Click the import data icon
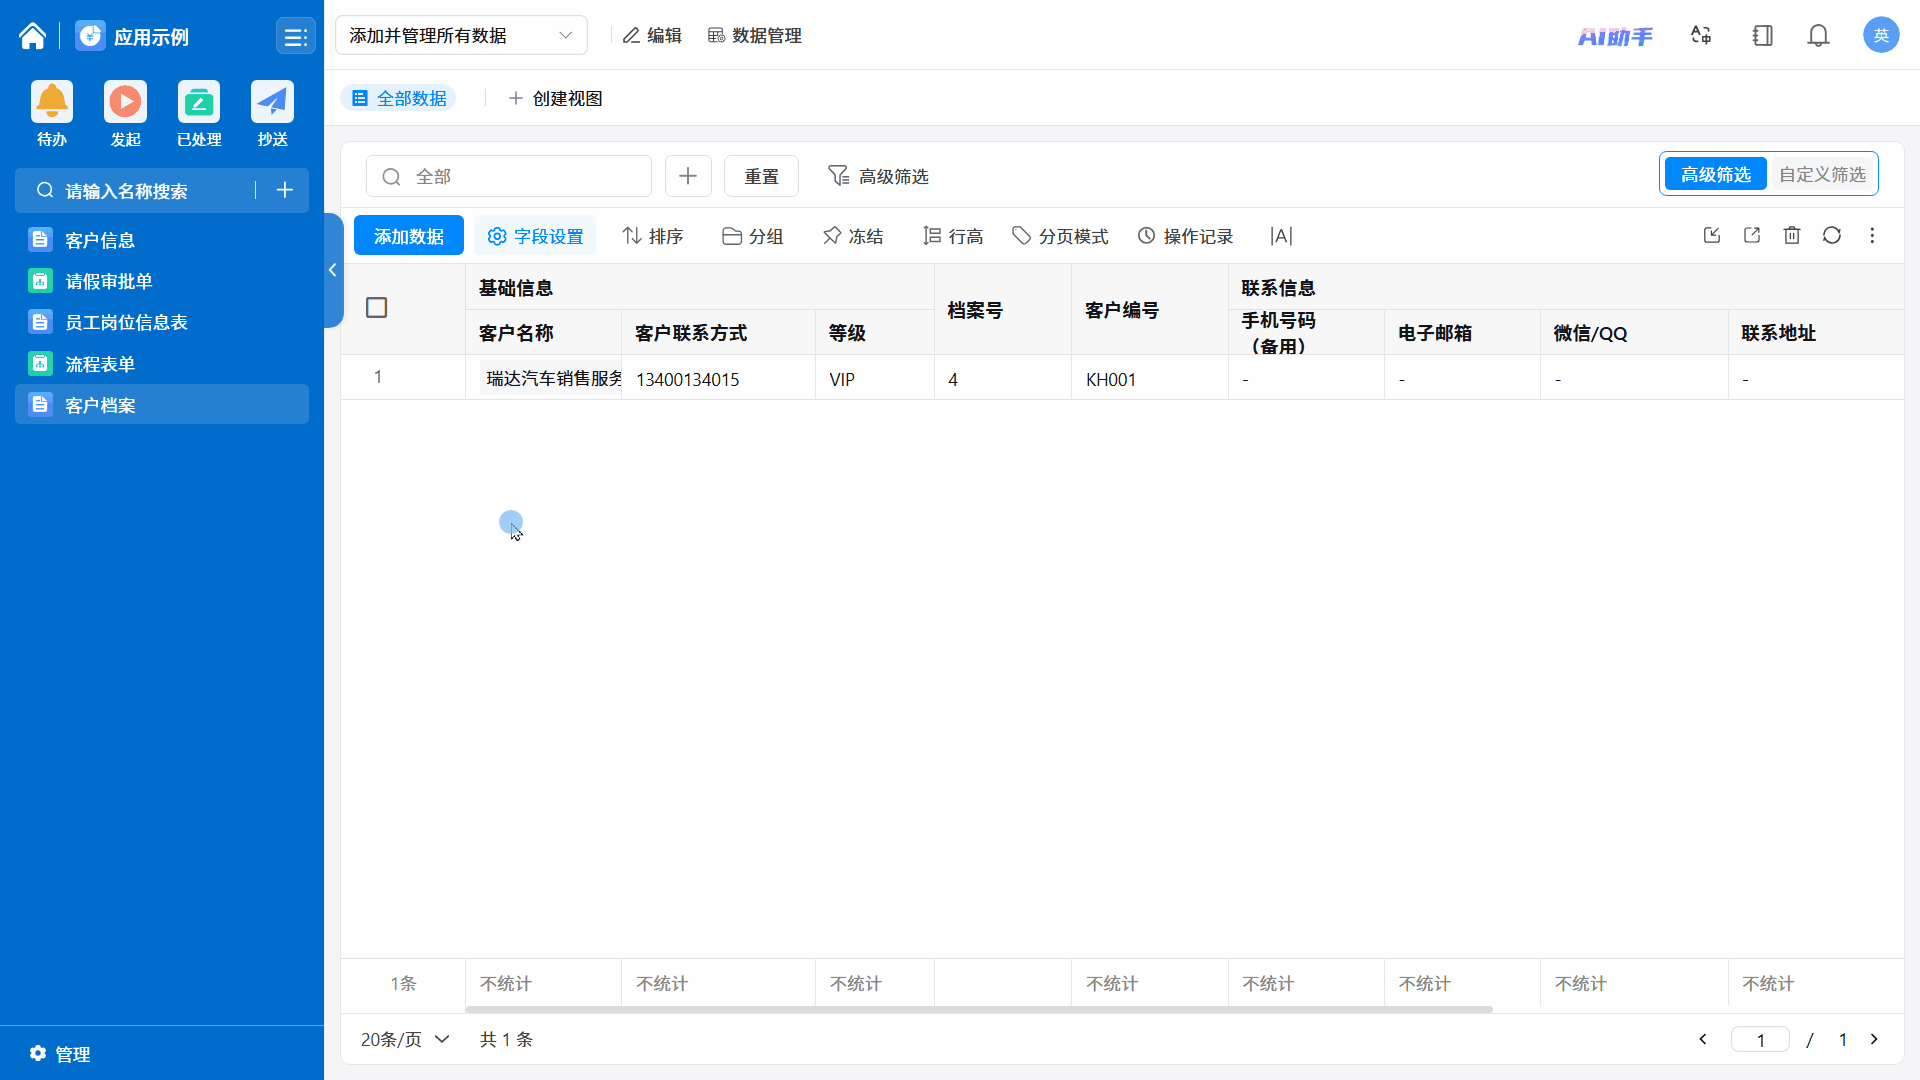Viewport: 1920px width, 1080px height. click(x=1712, y=235)
